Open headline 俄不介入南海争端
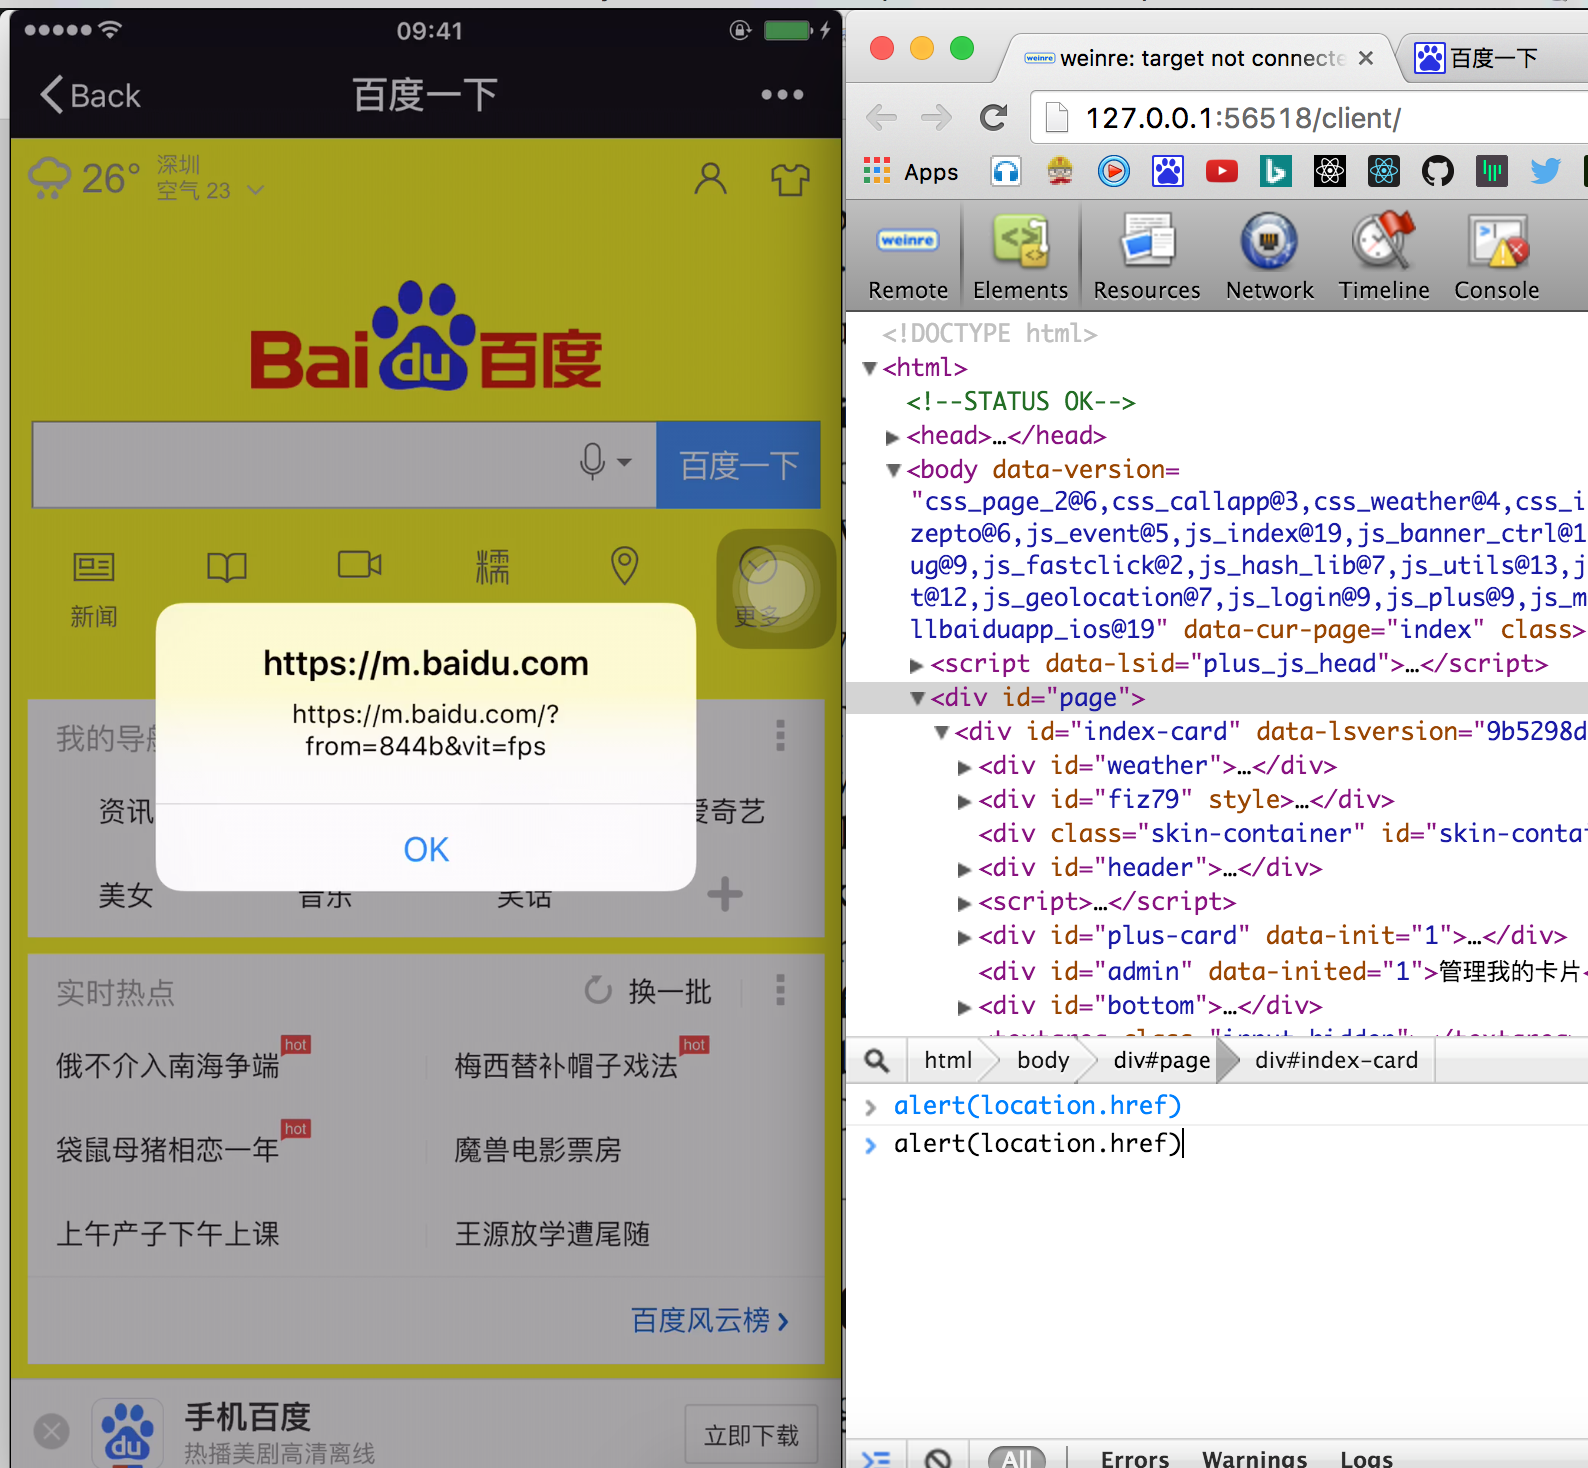The height and width of the screenshot is (1468, 1588). coord(168,1066)
